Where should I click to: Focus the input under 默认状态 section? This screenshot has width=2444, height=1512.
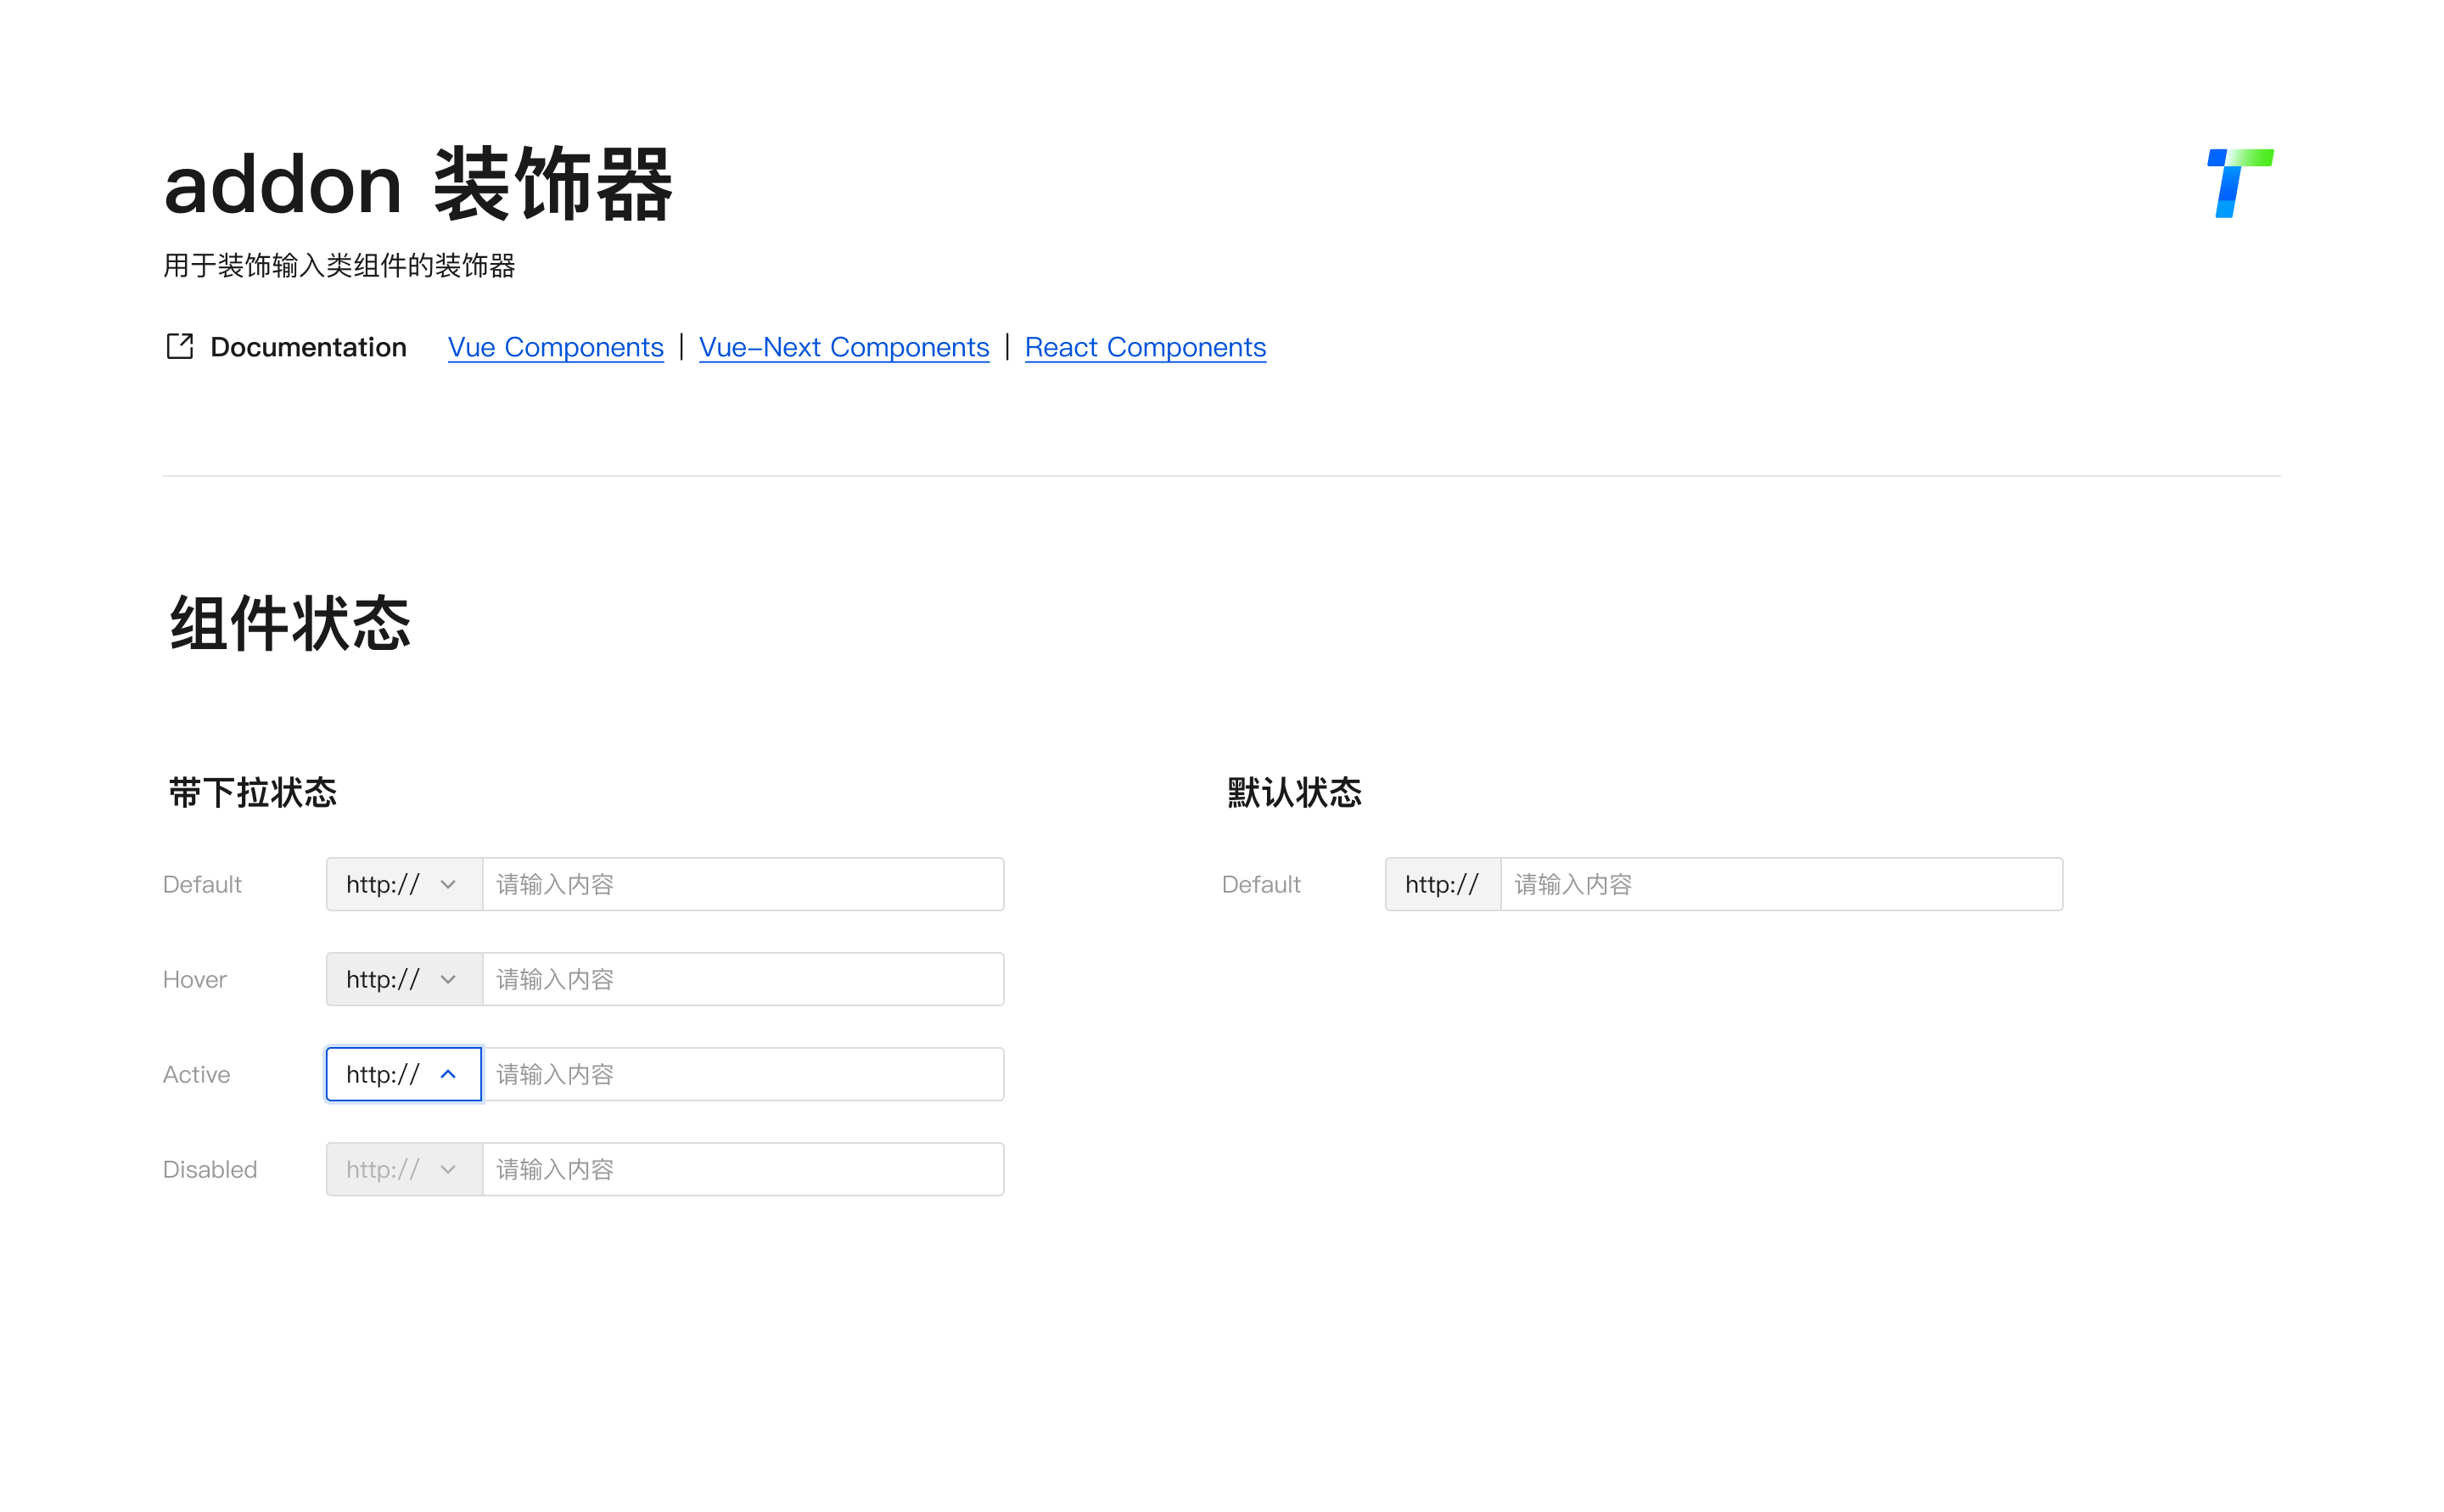[x=1780, y=884]
